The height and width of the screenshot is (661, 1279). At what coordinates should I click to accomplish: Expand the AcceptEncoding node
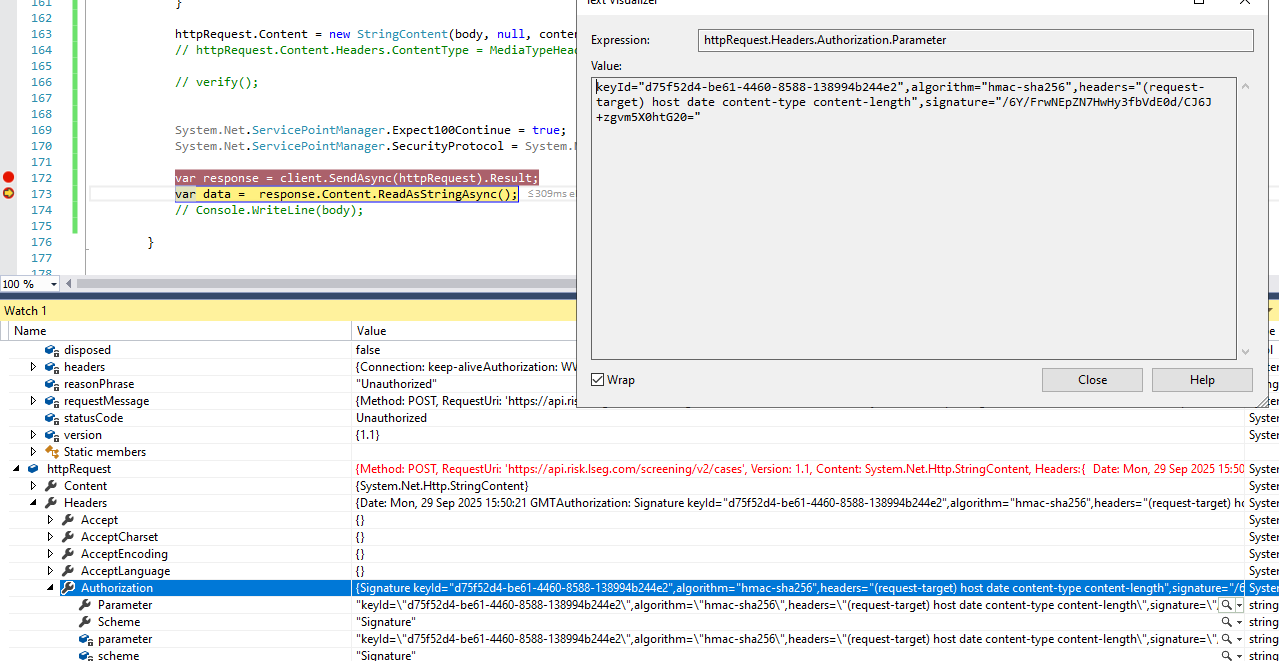51,554
